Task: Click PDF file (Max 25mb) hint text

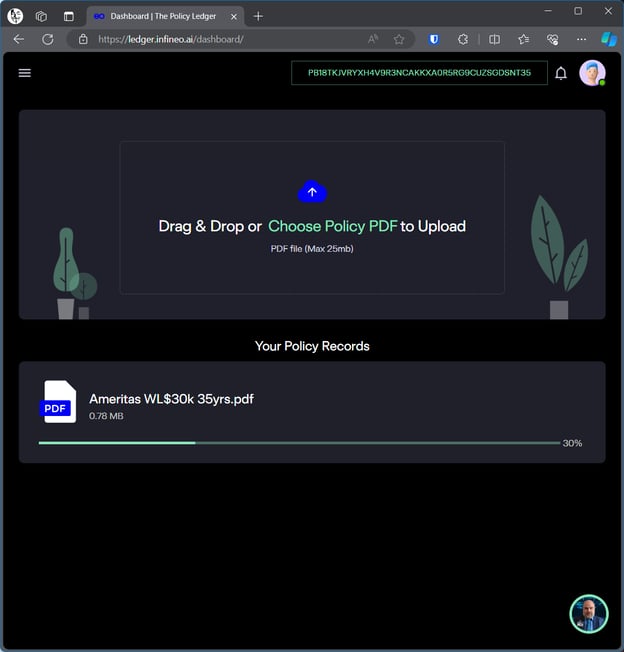Action: click(312, 249)
